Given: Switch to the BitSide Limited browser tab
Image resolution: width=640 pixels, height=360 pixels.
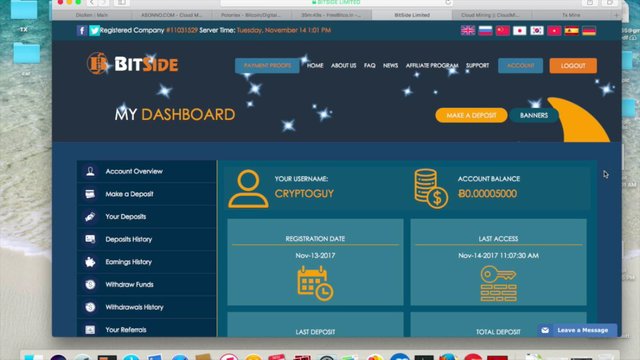Looking at the screenshot, I should point(412,15).
